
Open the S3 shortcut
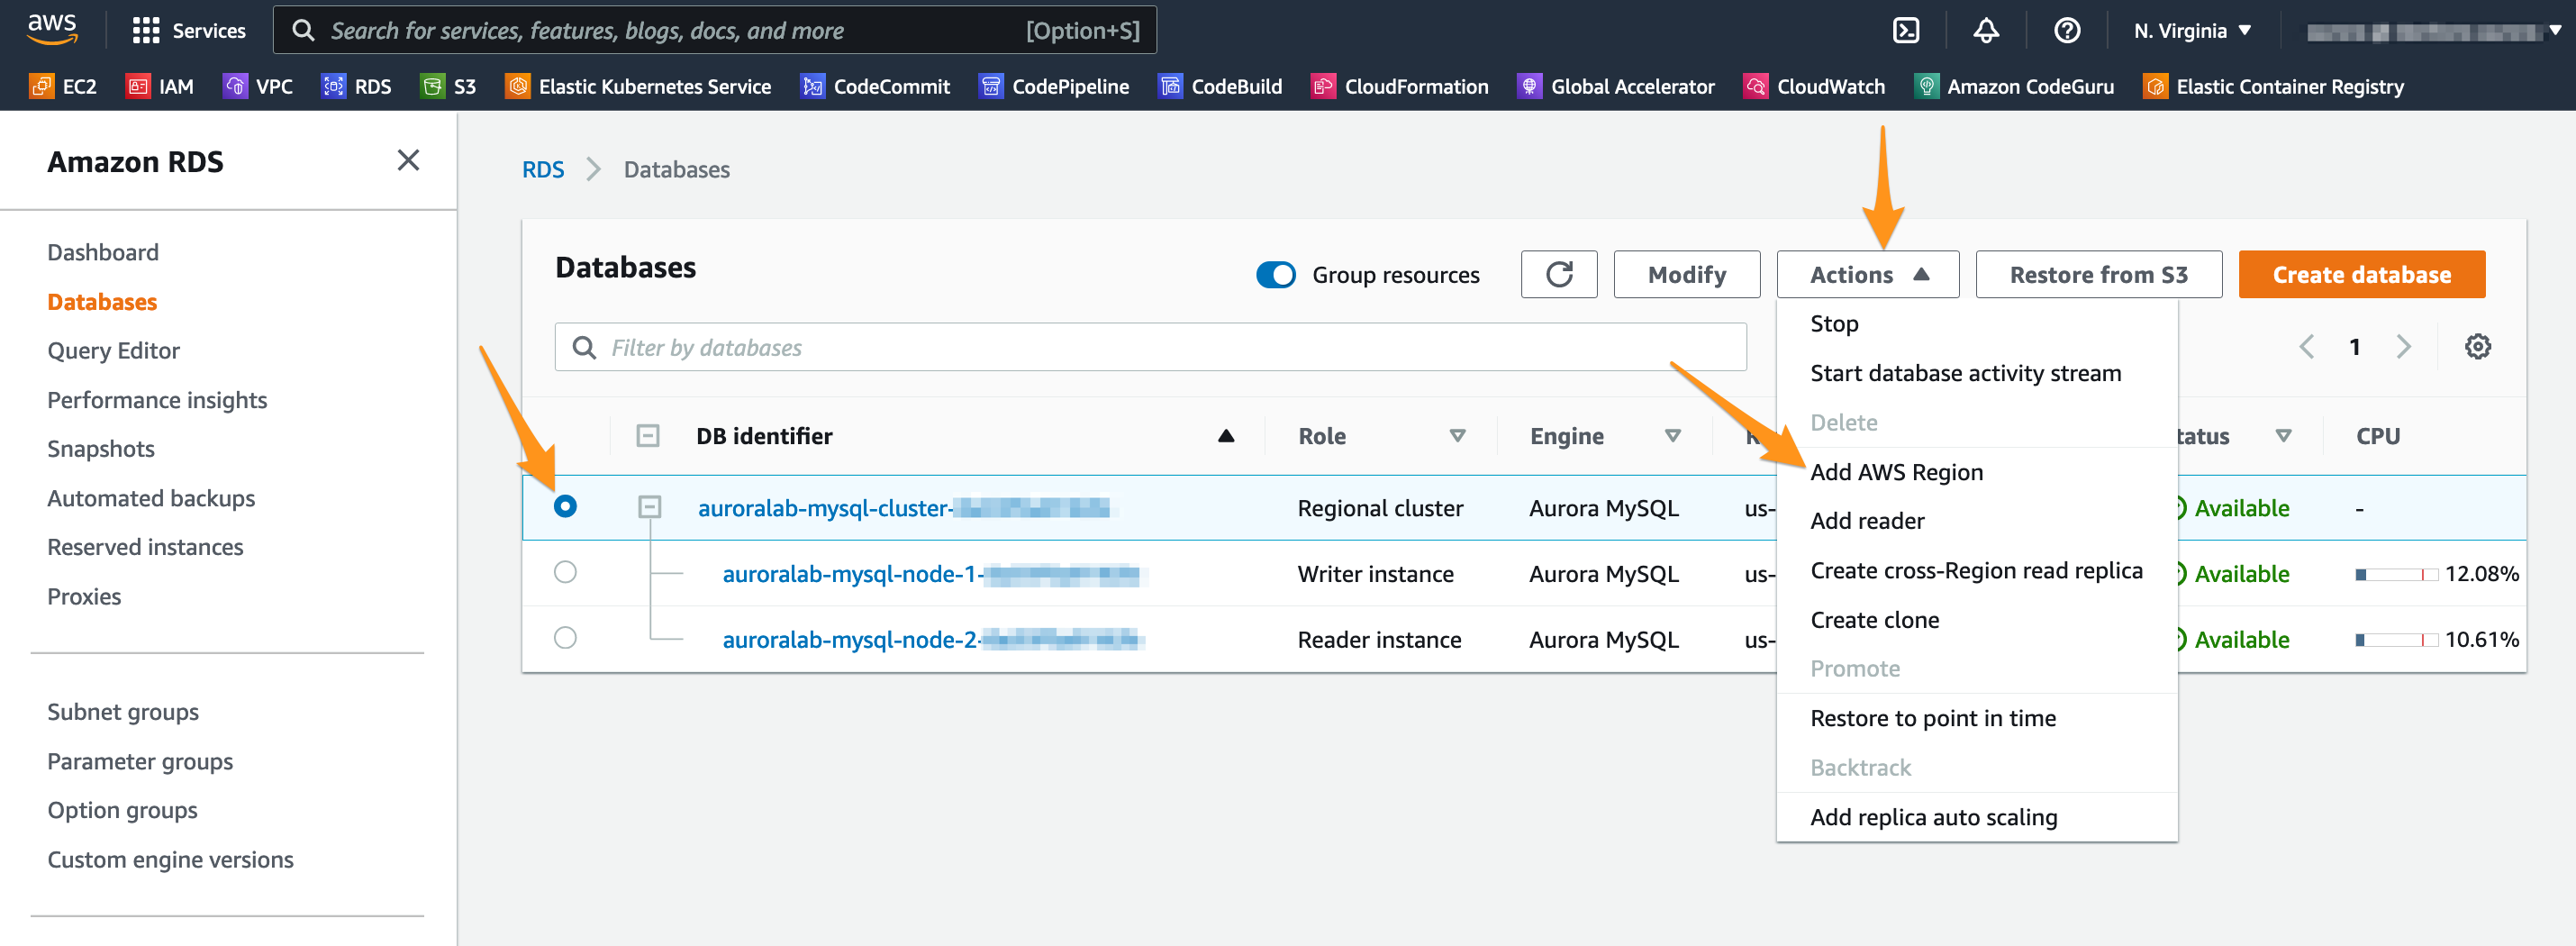[448, 86]
